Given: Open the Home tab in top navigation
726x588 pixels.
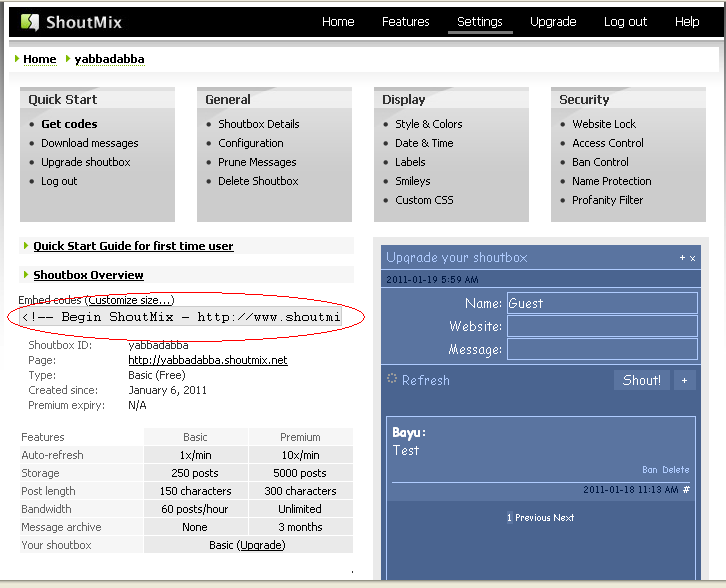Looking at the screenshot, I should click(x=338, y=22).
